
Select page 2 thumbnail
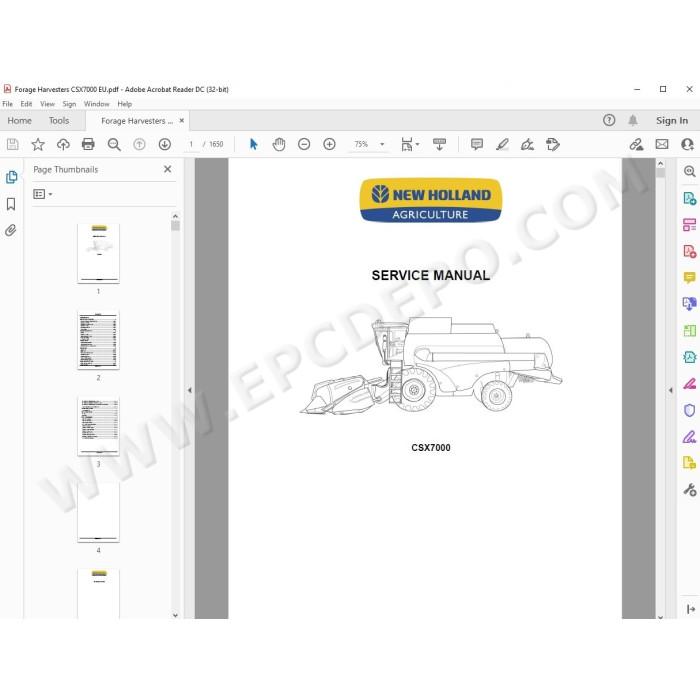point(98,340)
